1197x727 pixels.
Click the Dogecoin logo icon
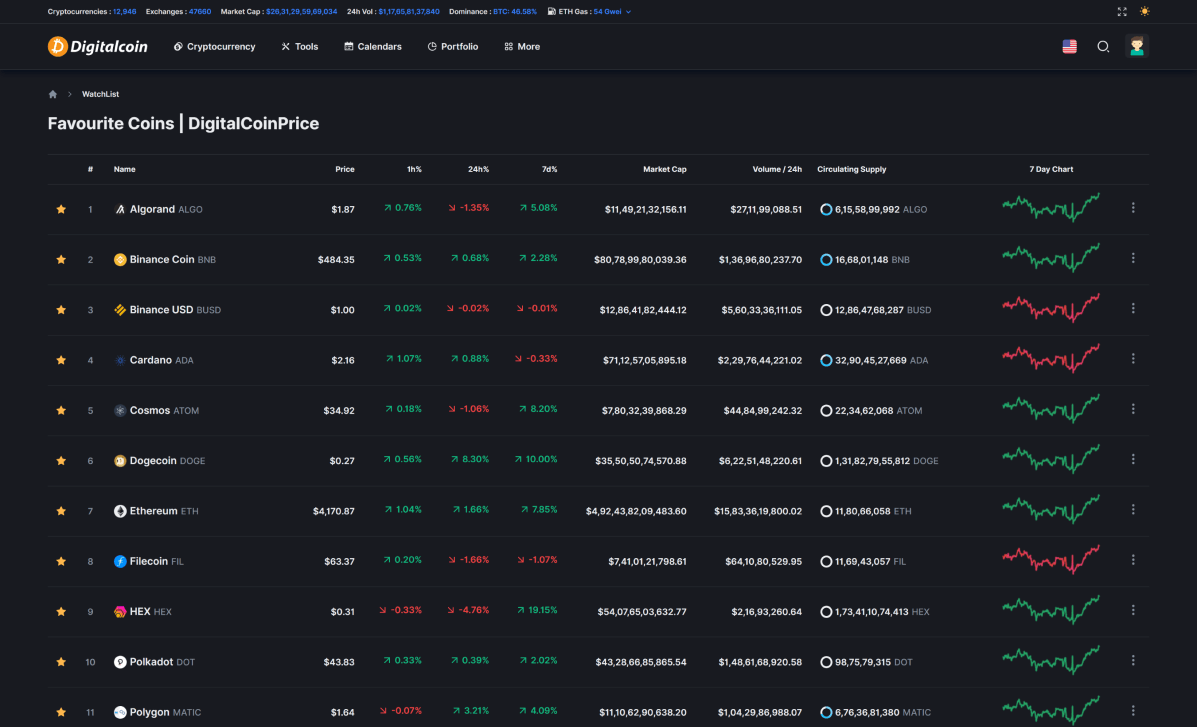[x=120, y=461]
